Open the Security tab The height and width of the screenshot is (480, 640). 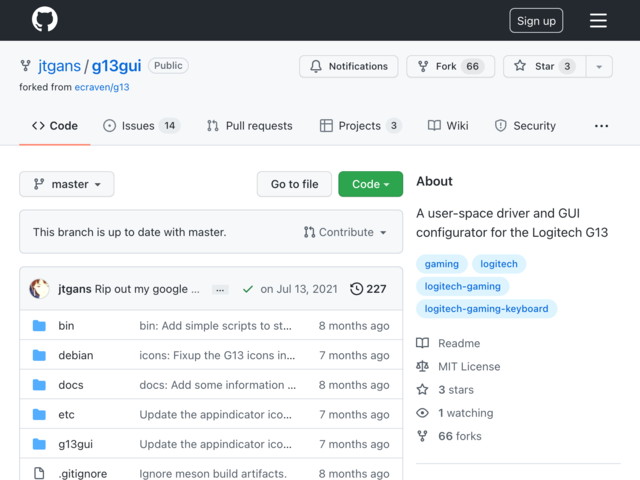[x=525, y=126]
